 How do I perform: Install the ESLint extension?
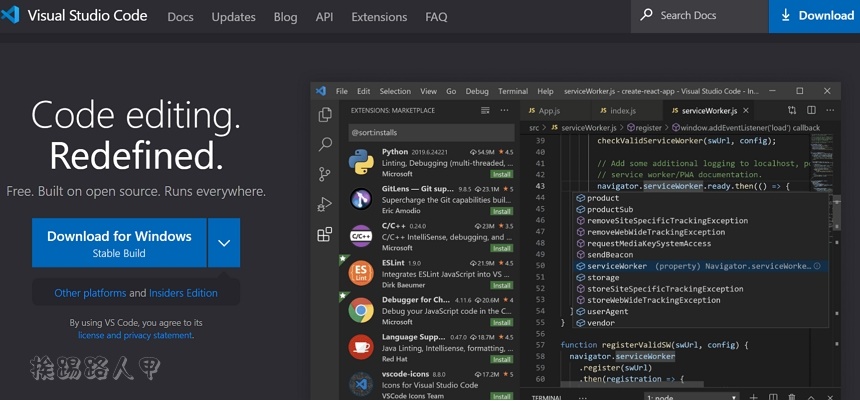pos(501,285)
